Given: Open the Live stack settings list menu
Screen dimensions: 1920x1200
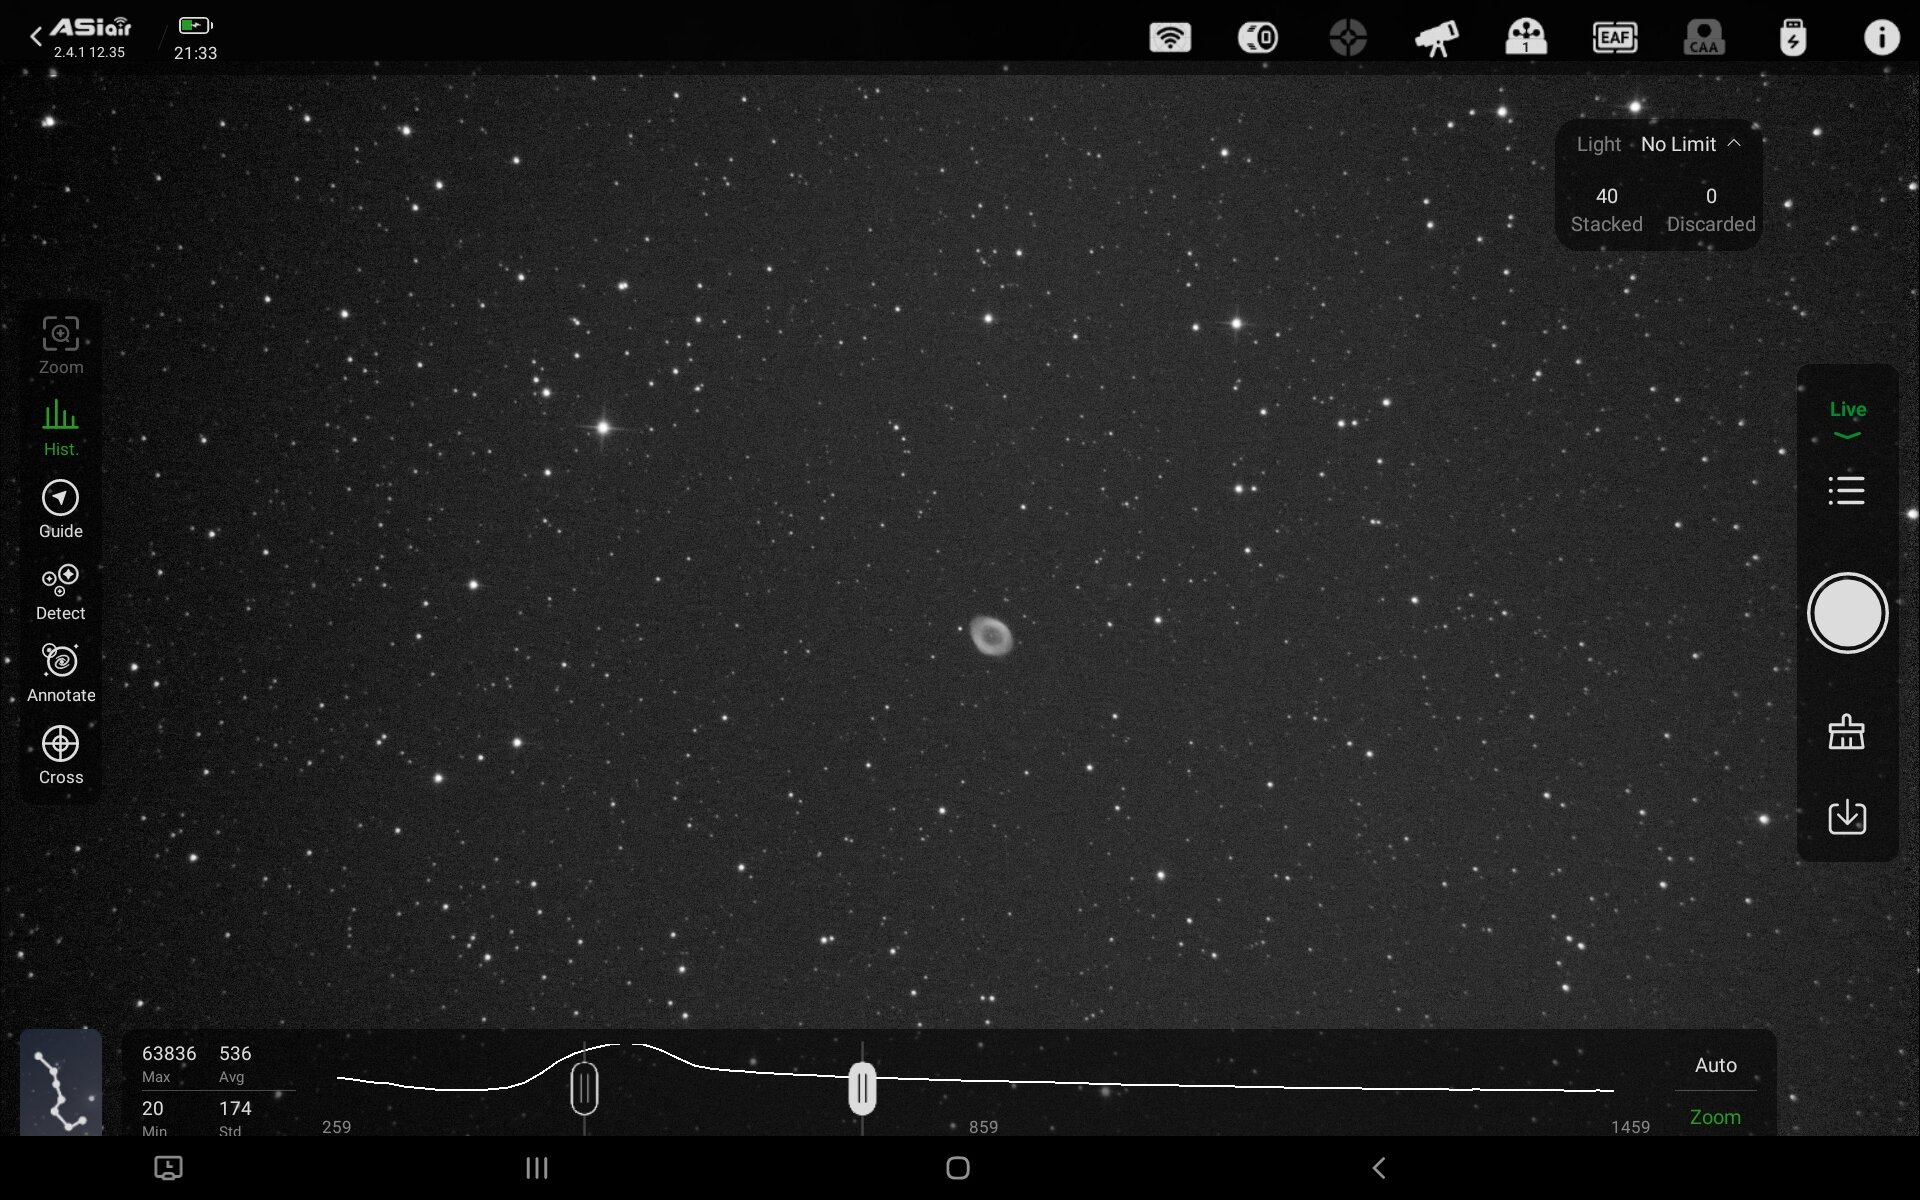Looking at the screenshot, I should pyautogui.click(x=1846, y=491).
